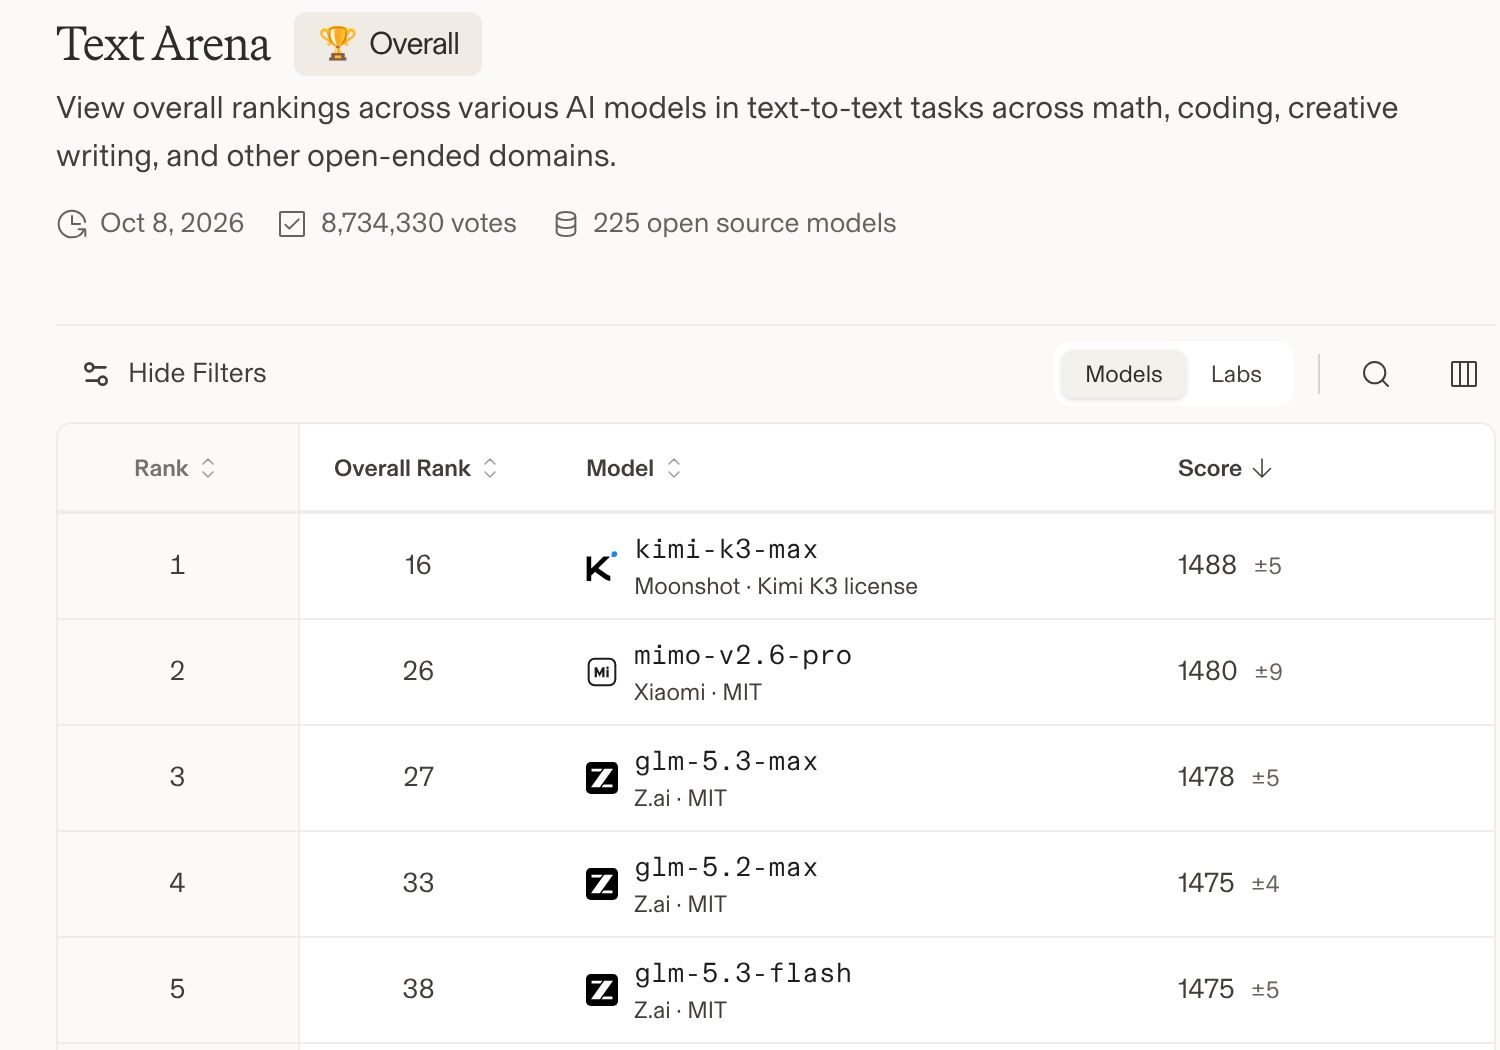Image resolution: width=1500 pixels, height=1050 pixels.
Task: Click the Hide Filters button
Action: click(x=175, y=373)
